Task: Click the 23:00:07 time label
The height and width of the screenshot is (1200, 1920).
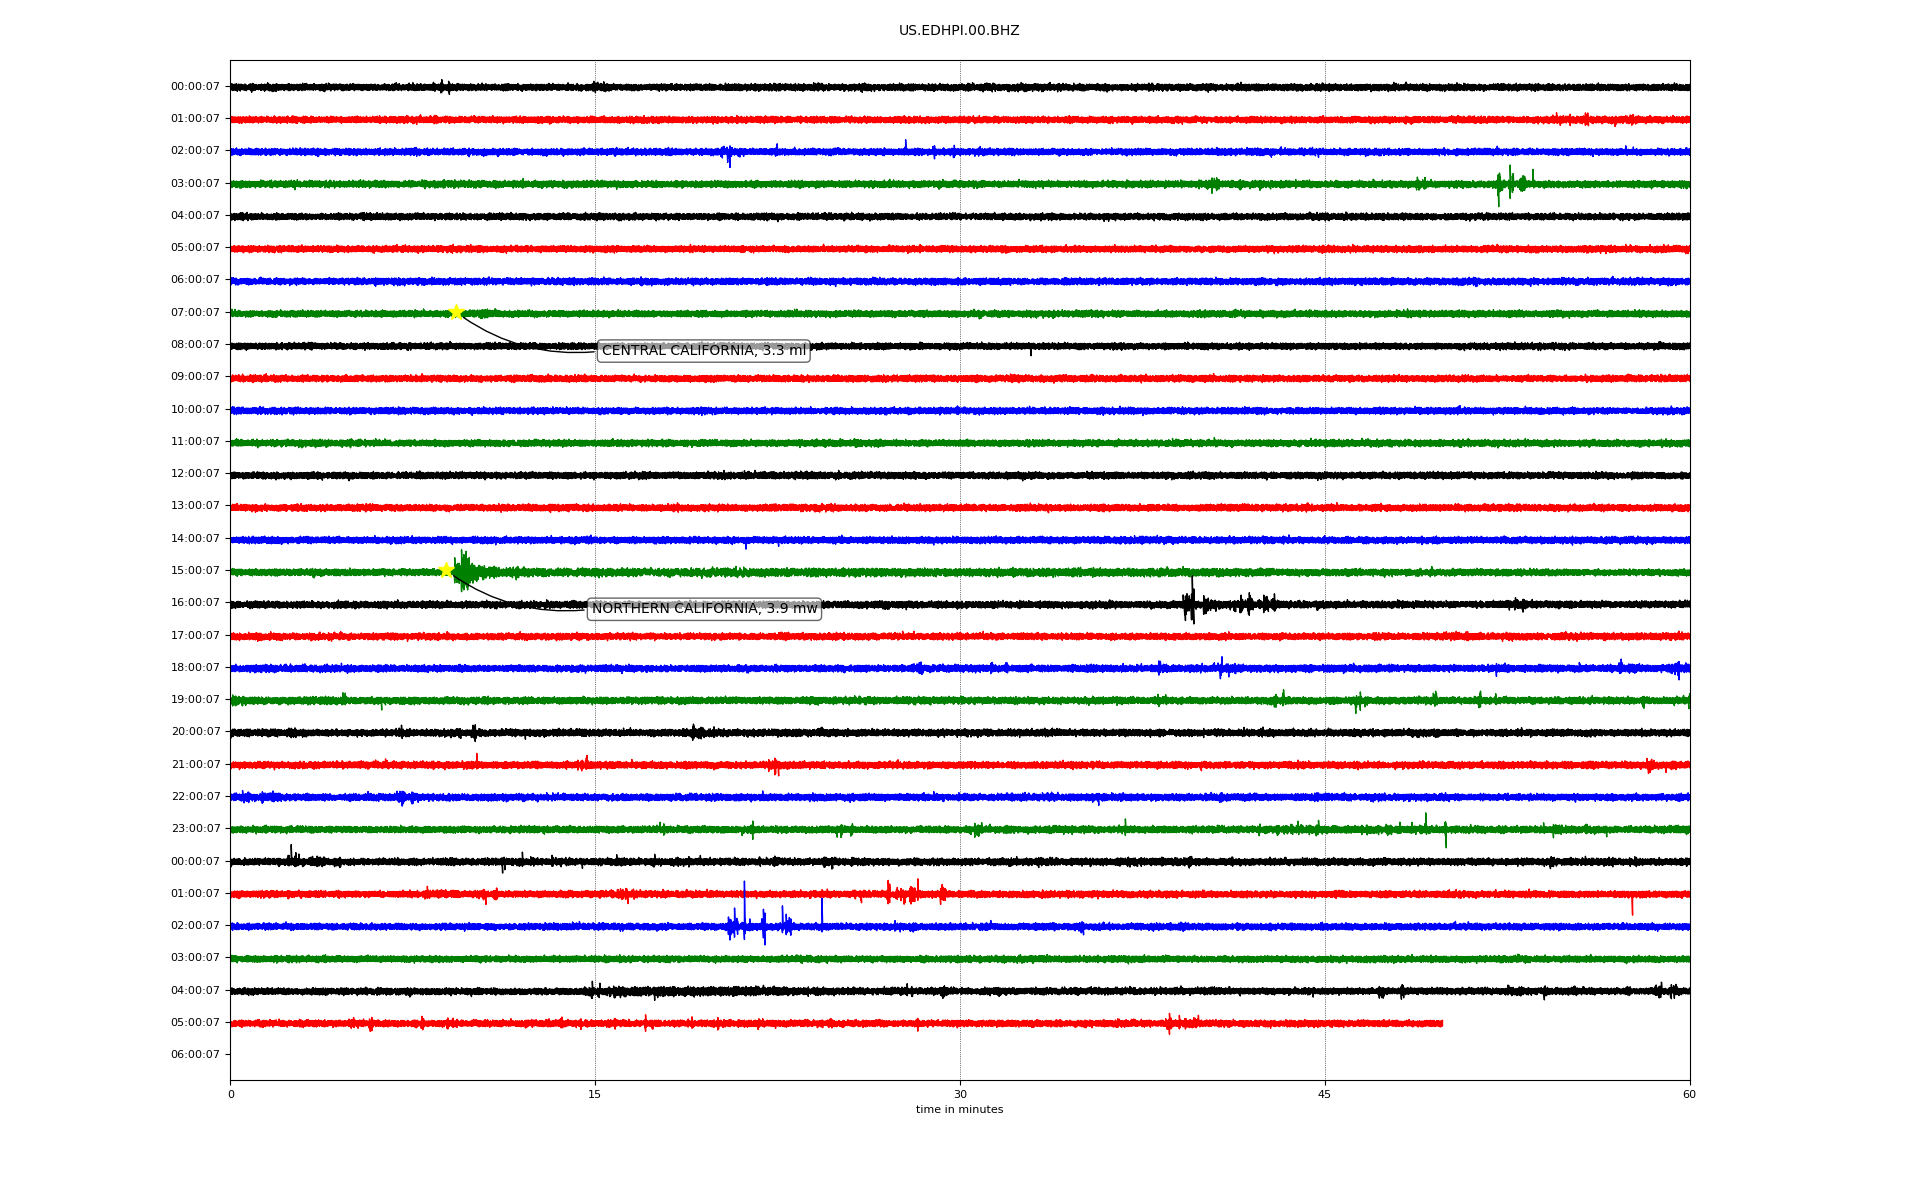Action: (x=195, y=829)
